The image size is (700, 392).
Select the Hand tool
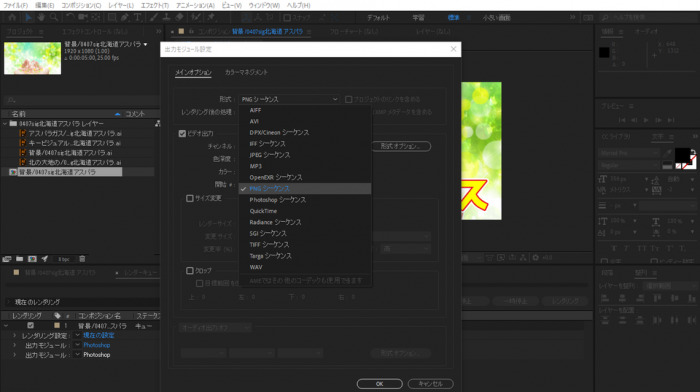tap(41, 17)
